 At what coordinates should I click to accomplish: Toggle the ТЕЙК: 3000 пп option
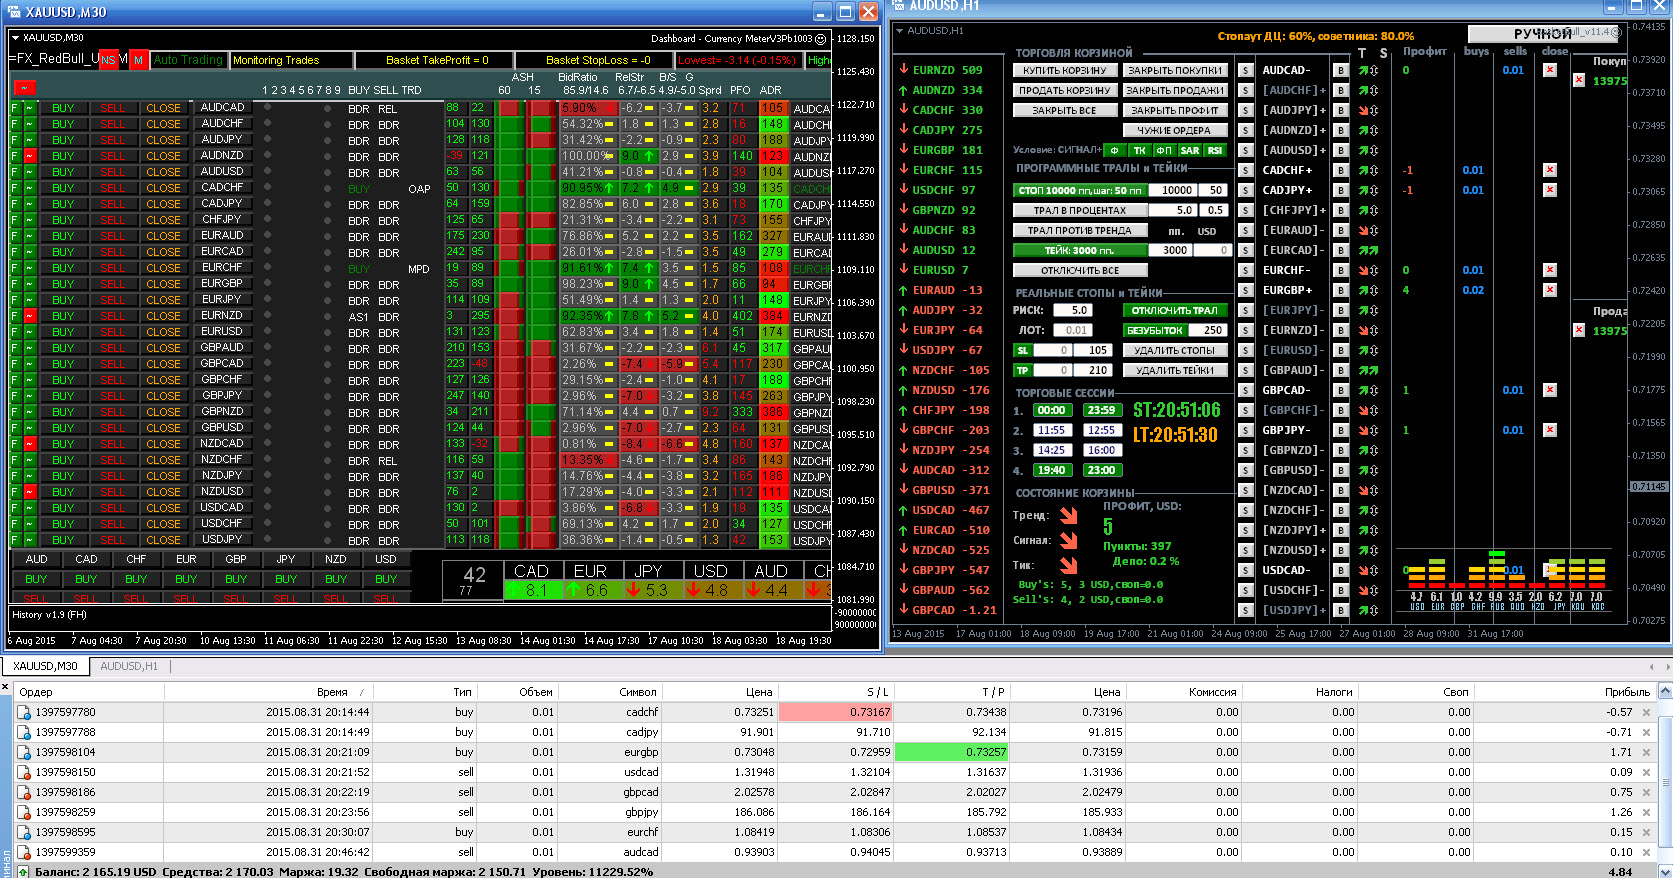coord(1080,250)
